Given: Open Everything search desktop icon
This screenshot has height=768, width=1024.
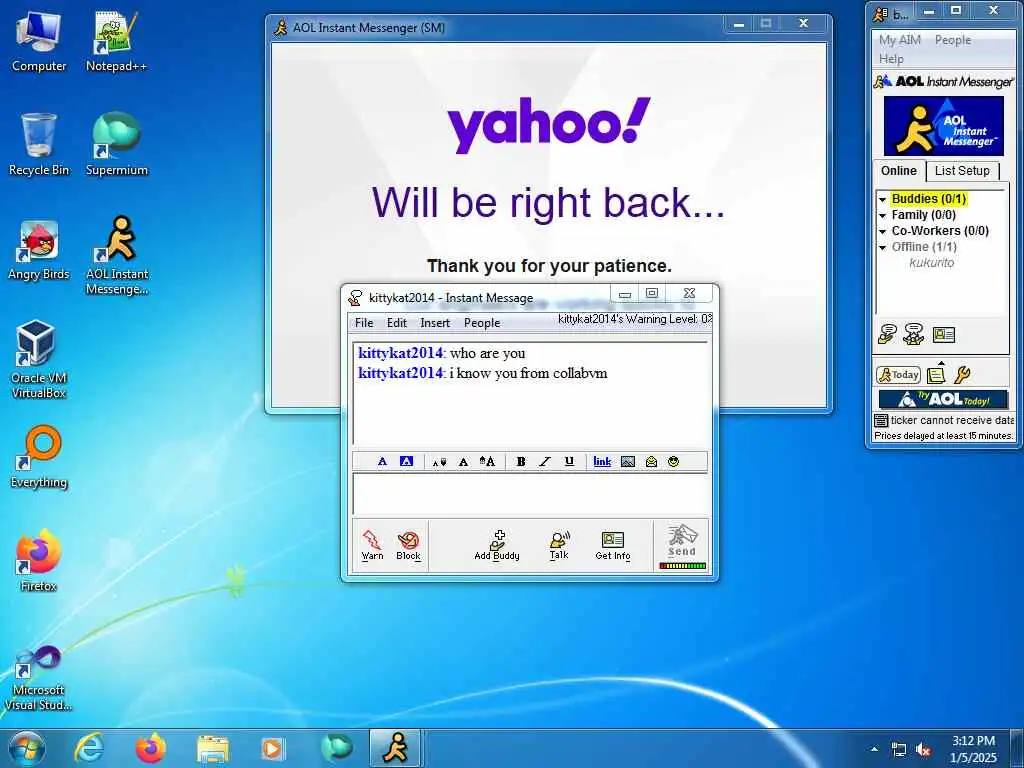Looking at the screenshot, I should tap(39, 456).
